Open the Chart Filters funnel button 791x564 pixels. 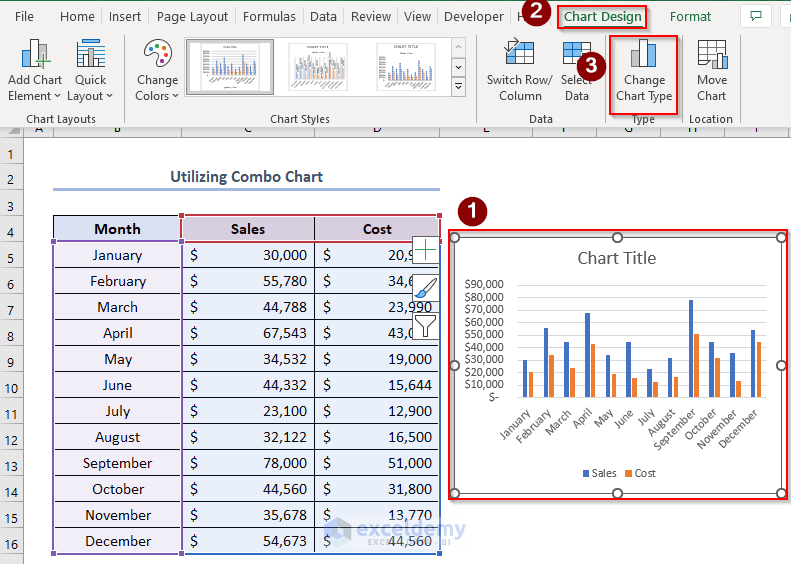point(426,325)
